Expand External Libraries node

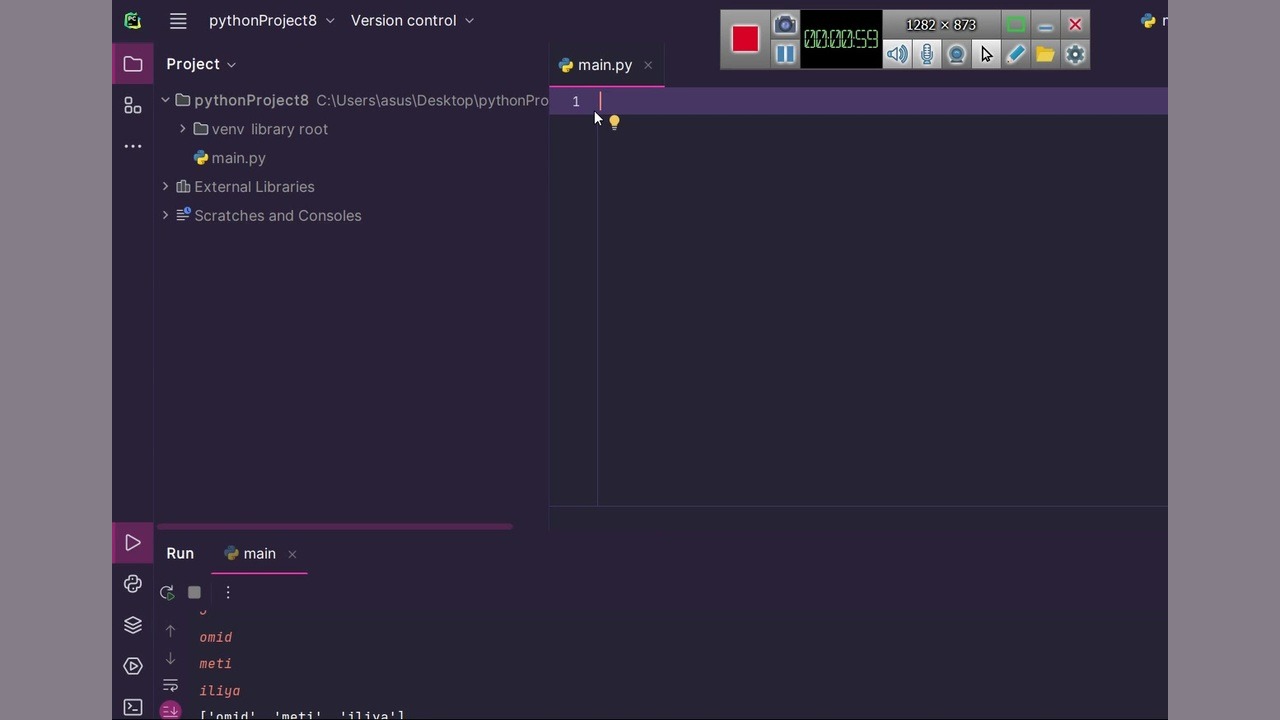click(166, 187)
